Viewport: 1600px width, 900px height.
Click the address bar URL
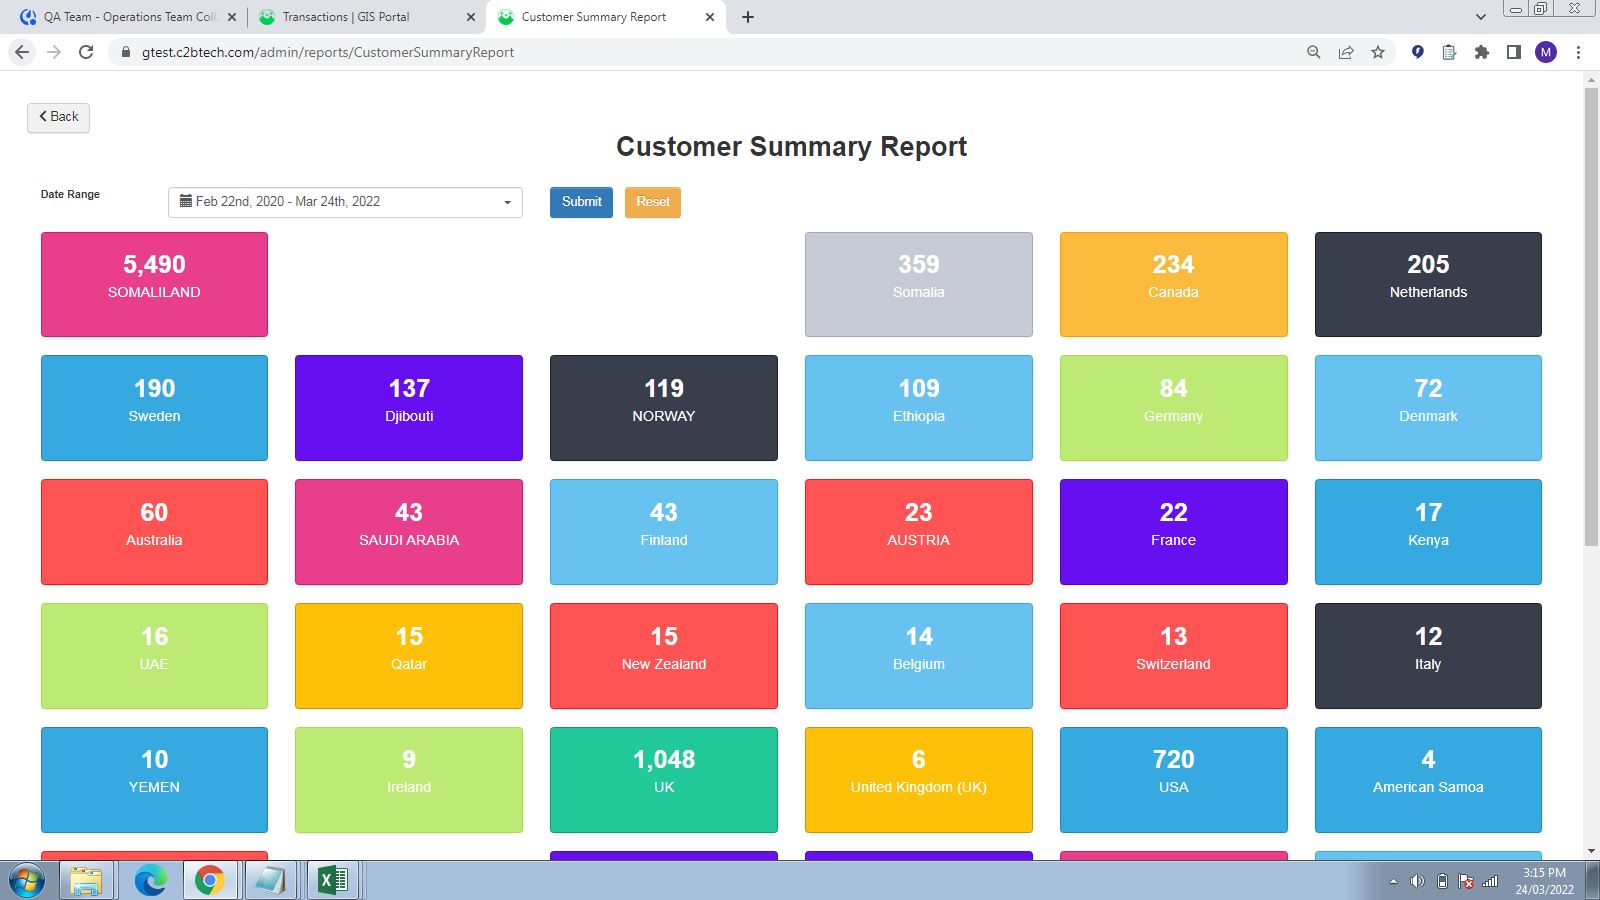tap(328, 52)
